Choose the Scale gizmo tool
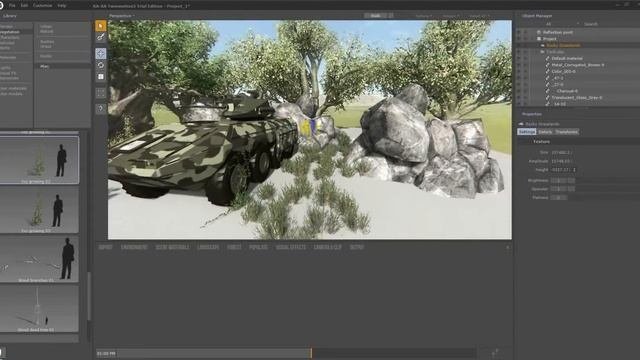This screenshot has width=640, height=360. (x=100, y=76)
